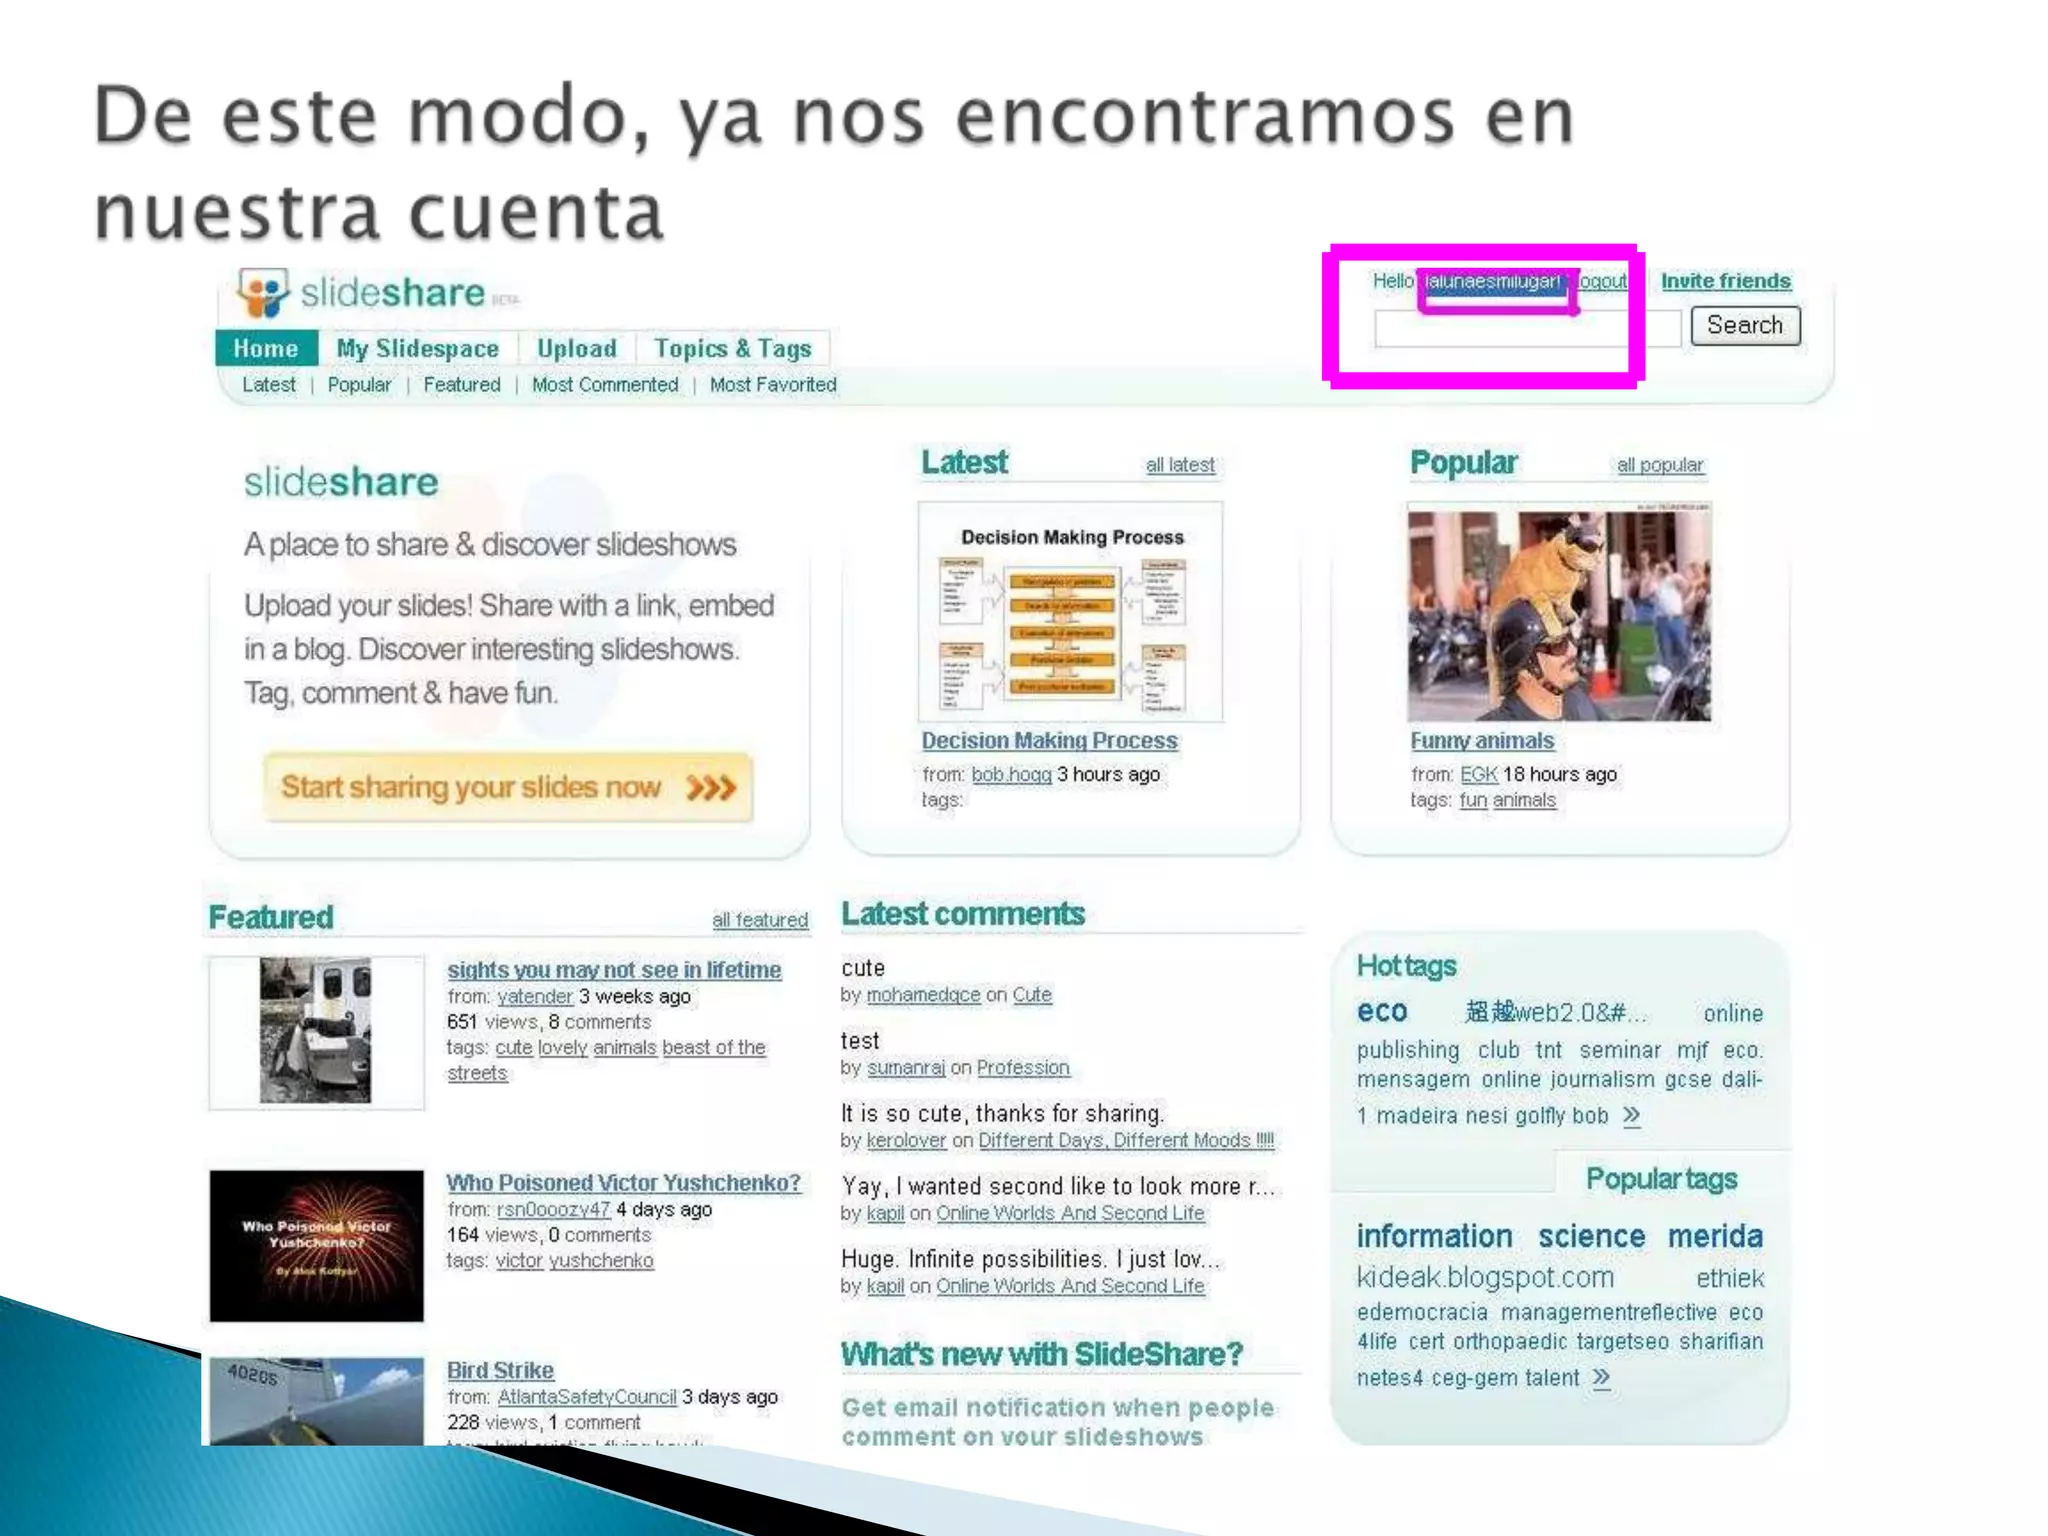Click the yushchenko tag link
Image resolution: width=2048 pixels, height=1536 pixels.
click(x=601, y=1261)
